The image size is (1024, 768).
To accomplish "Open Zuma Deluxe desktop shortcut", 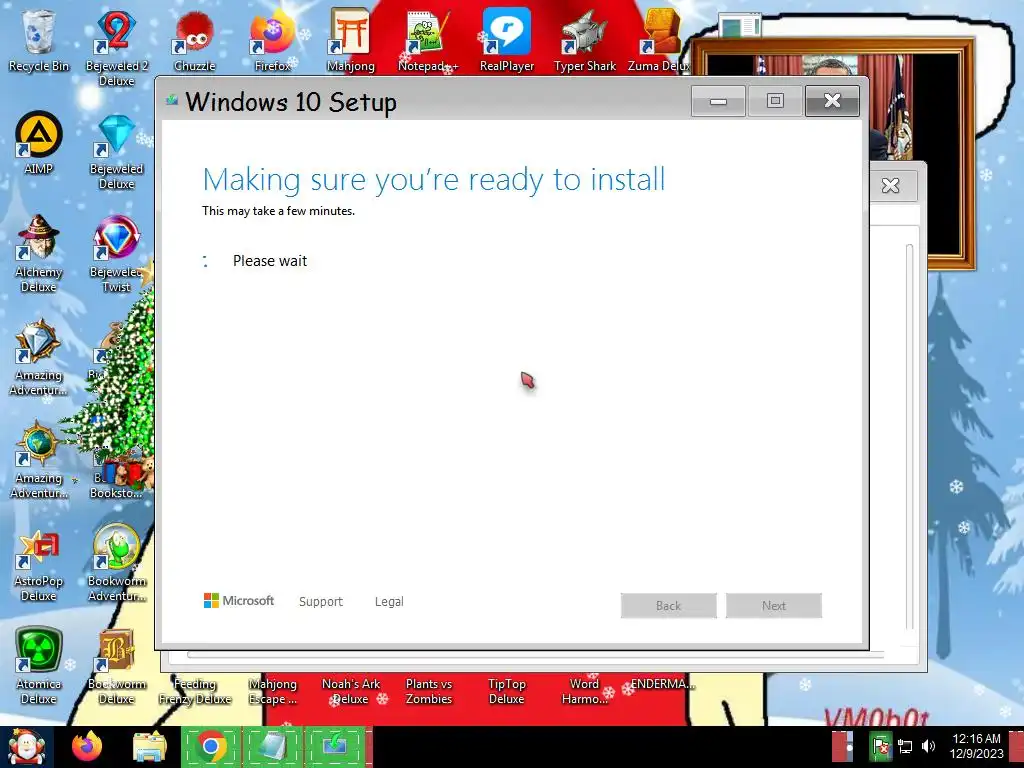I will (660, 41).
